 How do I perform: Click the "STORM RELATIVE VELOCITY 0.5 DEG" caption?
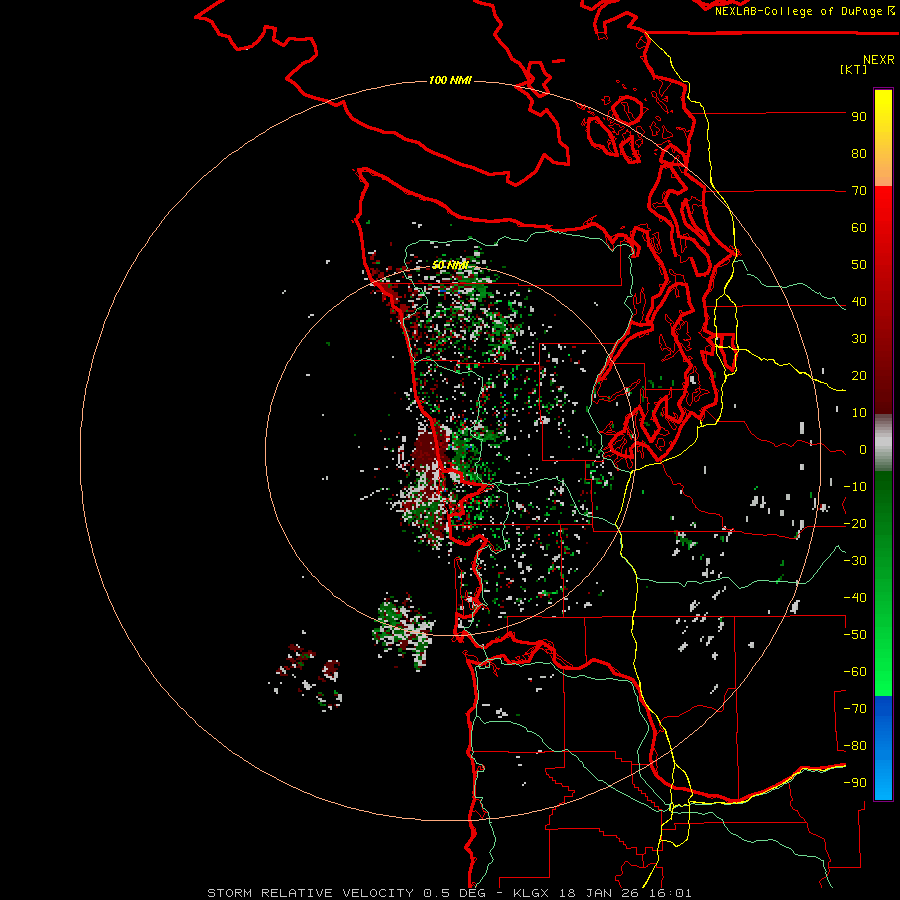pyautogui.click(x=346, y=893)
